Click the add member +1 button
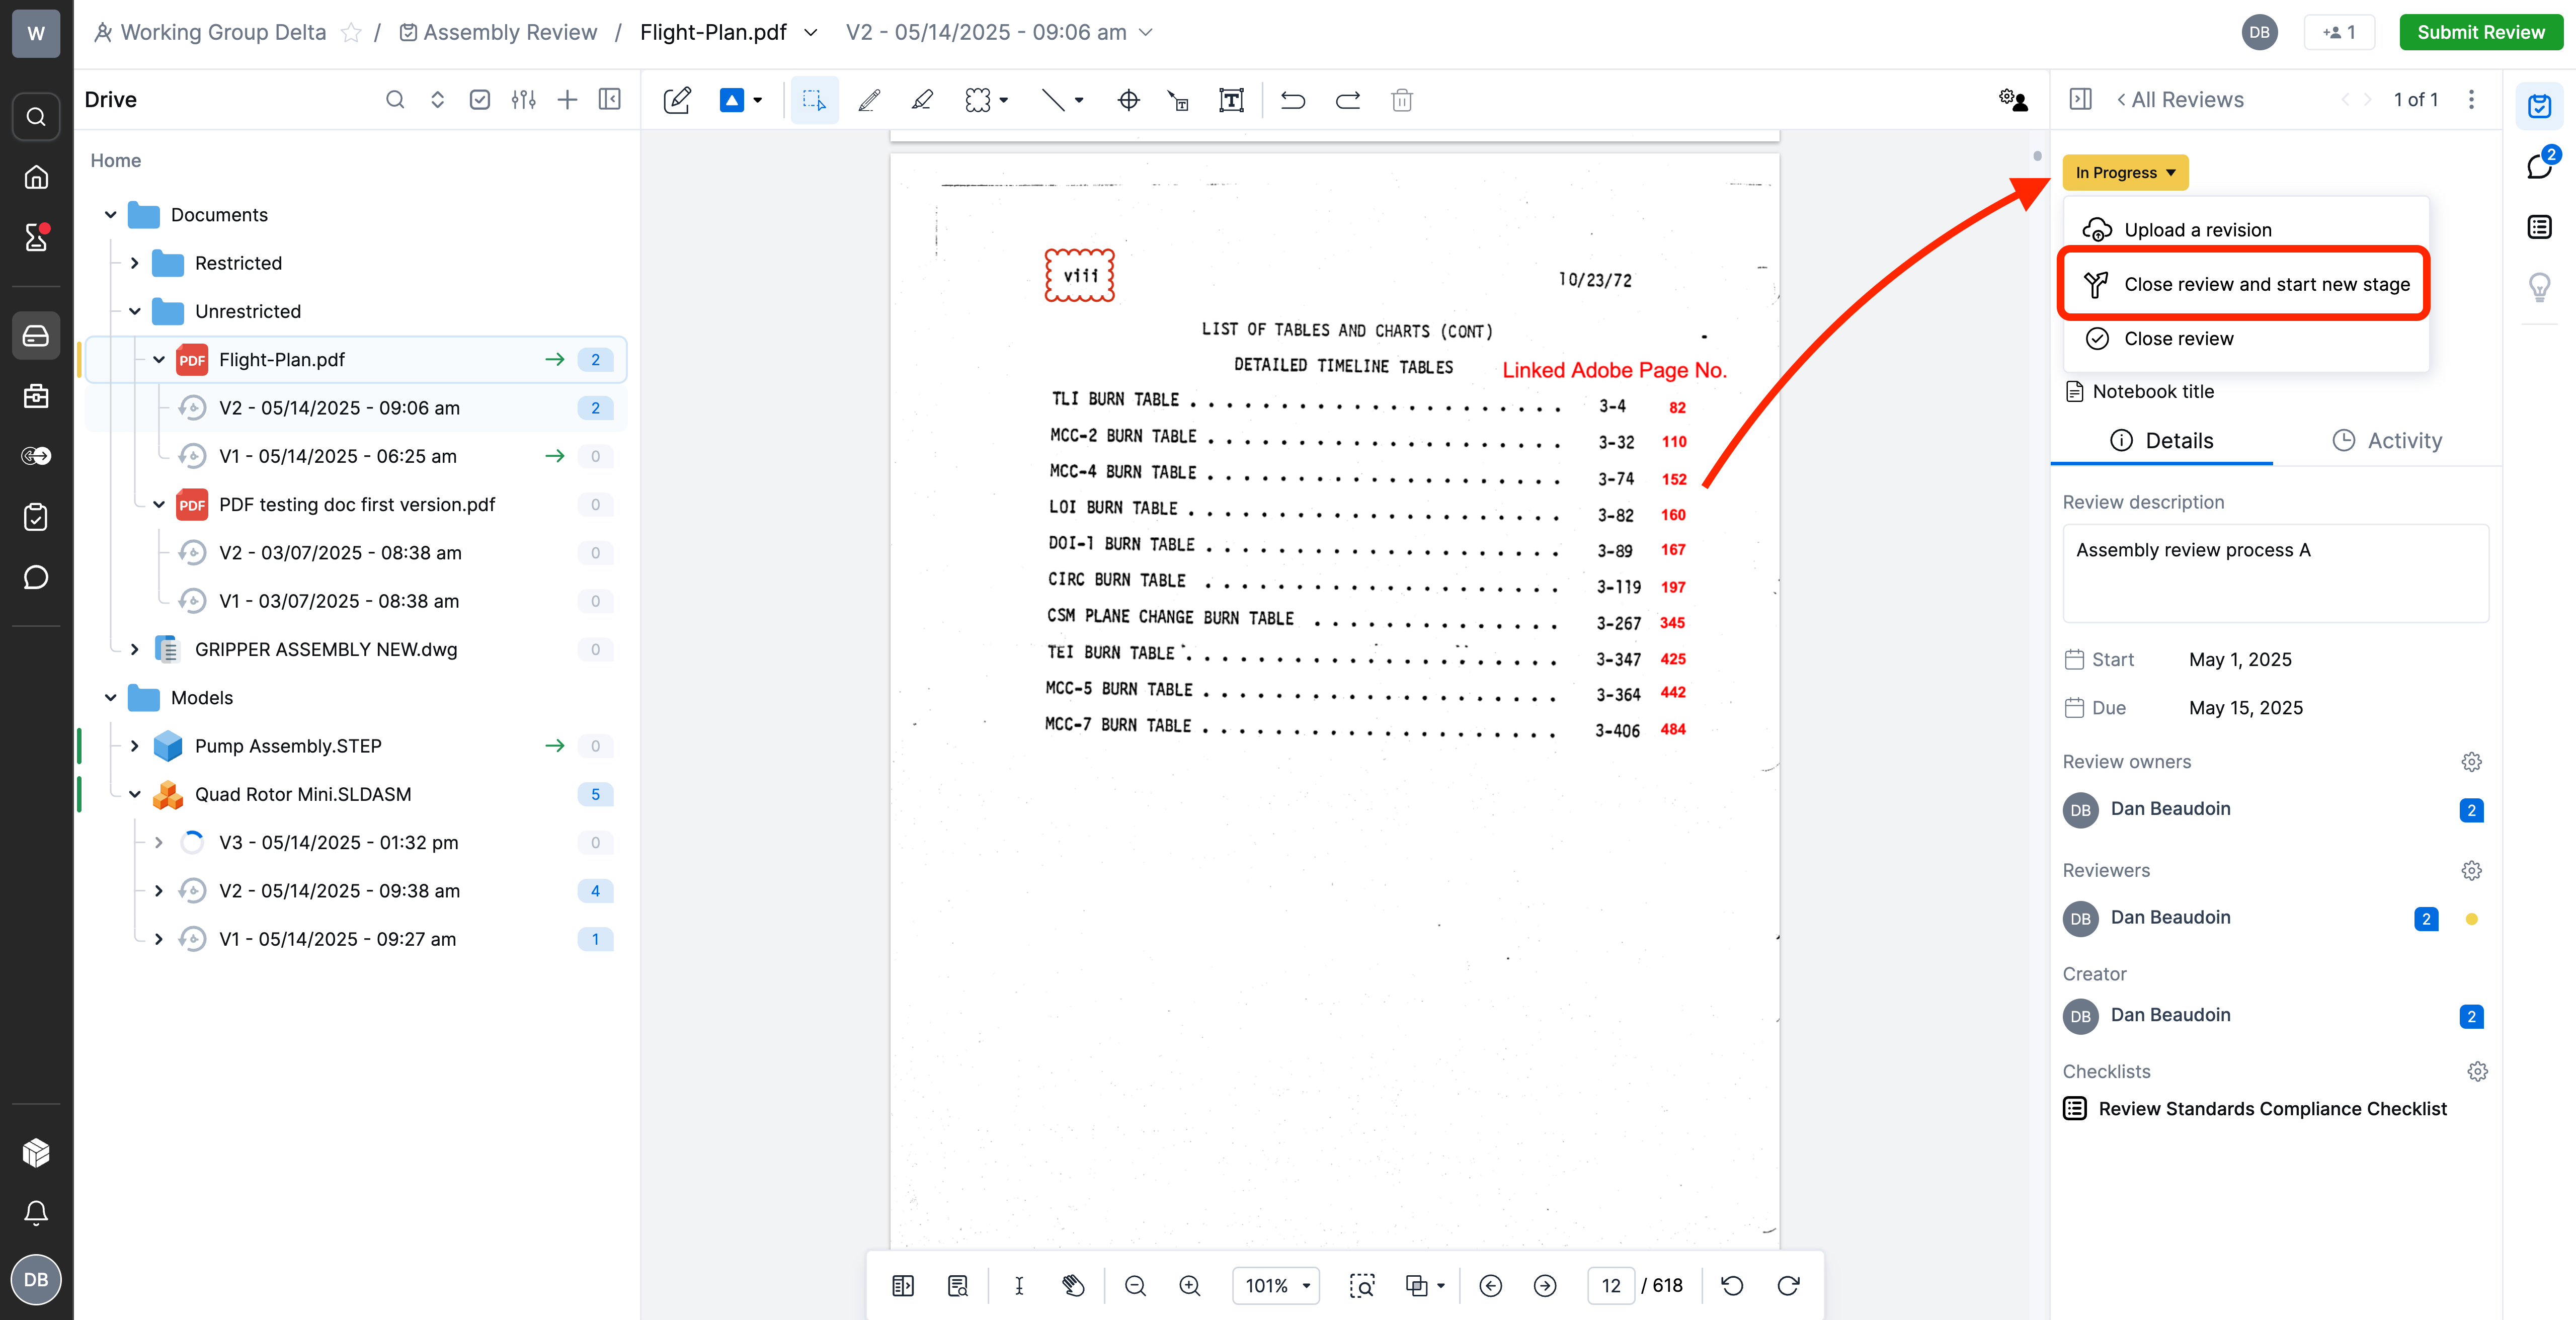Viewport: 2576px width, 1320px height. [x=2339, y=32]
